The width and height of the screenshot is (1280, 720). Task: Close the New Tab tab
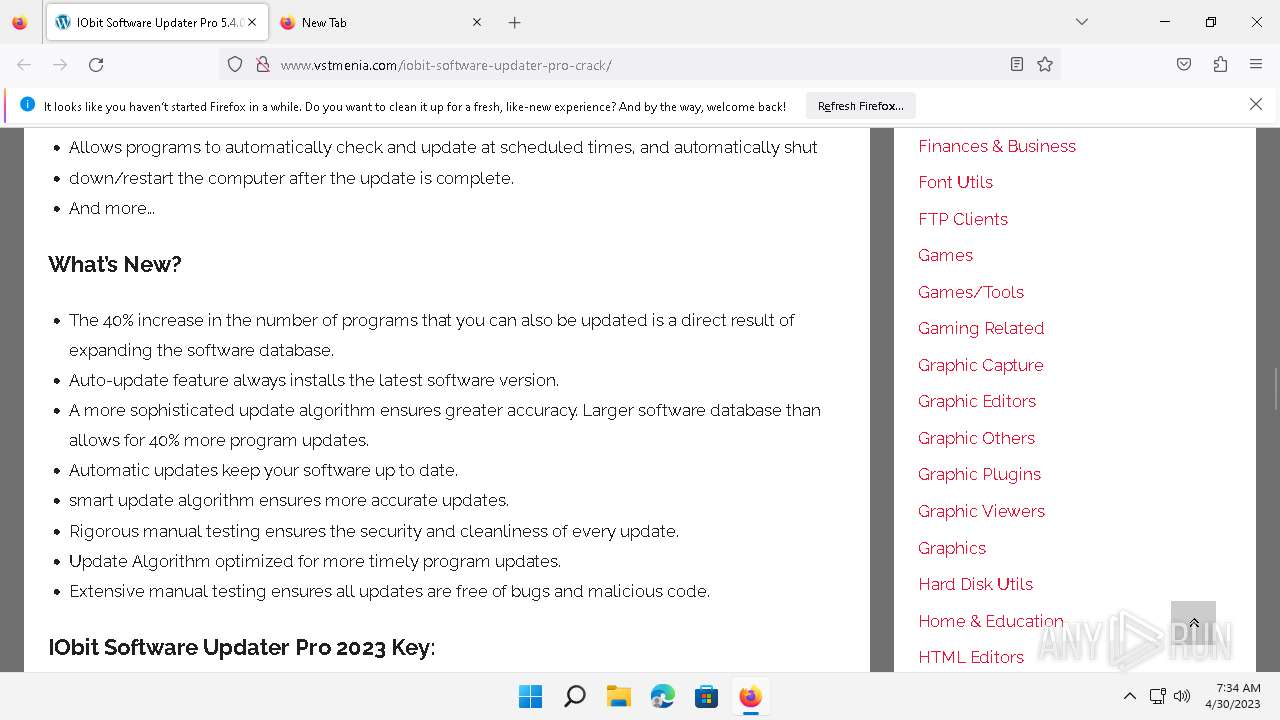click(x=477, y=22)
